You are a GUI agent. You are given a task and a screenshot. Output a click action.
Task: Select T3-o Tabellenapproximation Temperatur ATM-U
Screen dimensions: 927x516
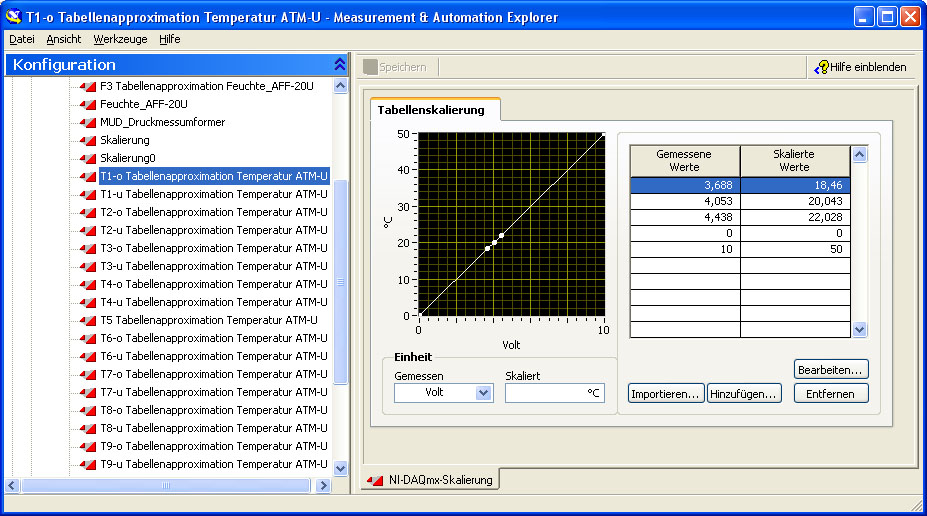pos(213,248)
